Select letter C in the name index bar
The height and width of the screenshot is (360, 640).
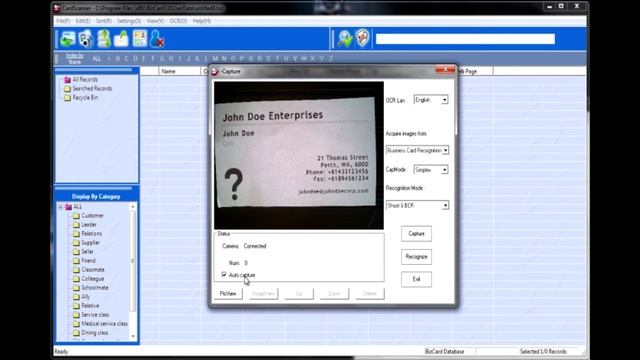click(126, 59)
